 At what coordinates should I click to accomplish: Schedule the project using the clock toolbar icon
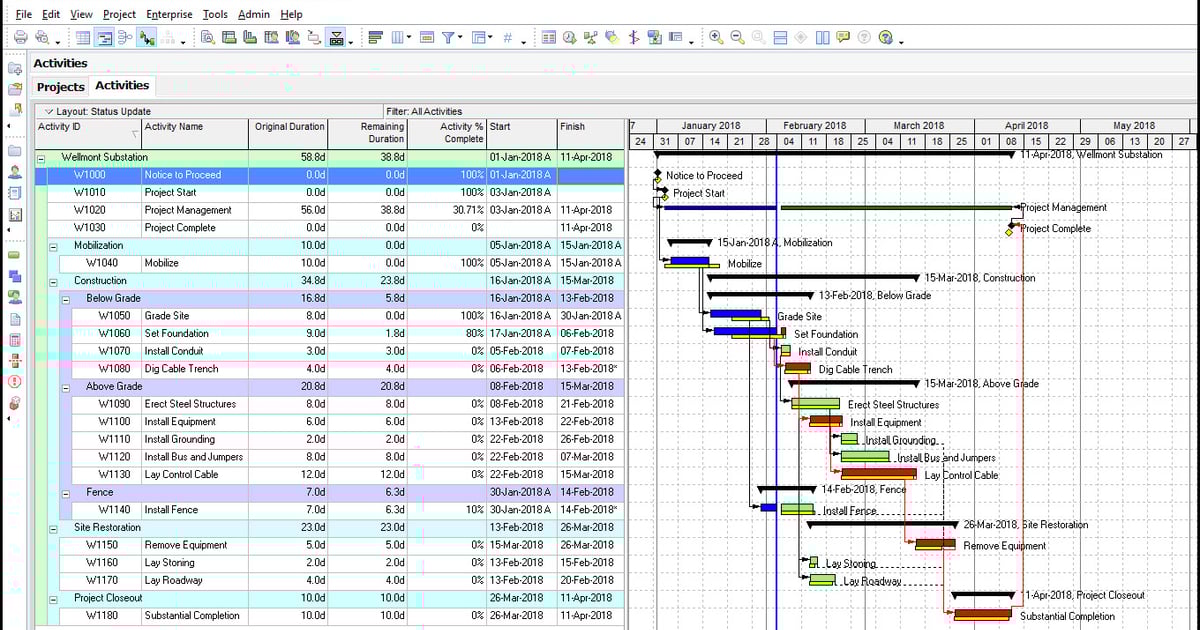pos(568,38)
